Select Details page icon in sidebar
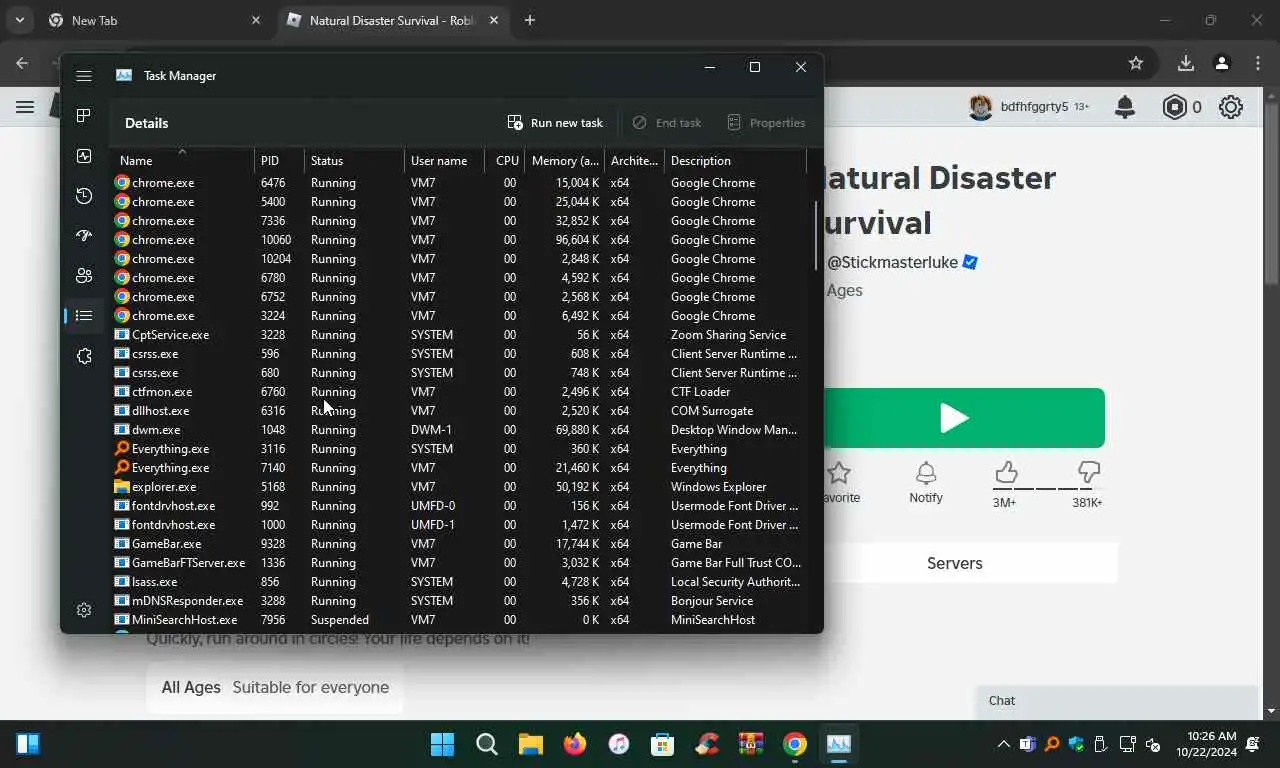The height and width of the screenshot is (768, 1280). (x=84, y=316)
